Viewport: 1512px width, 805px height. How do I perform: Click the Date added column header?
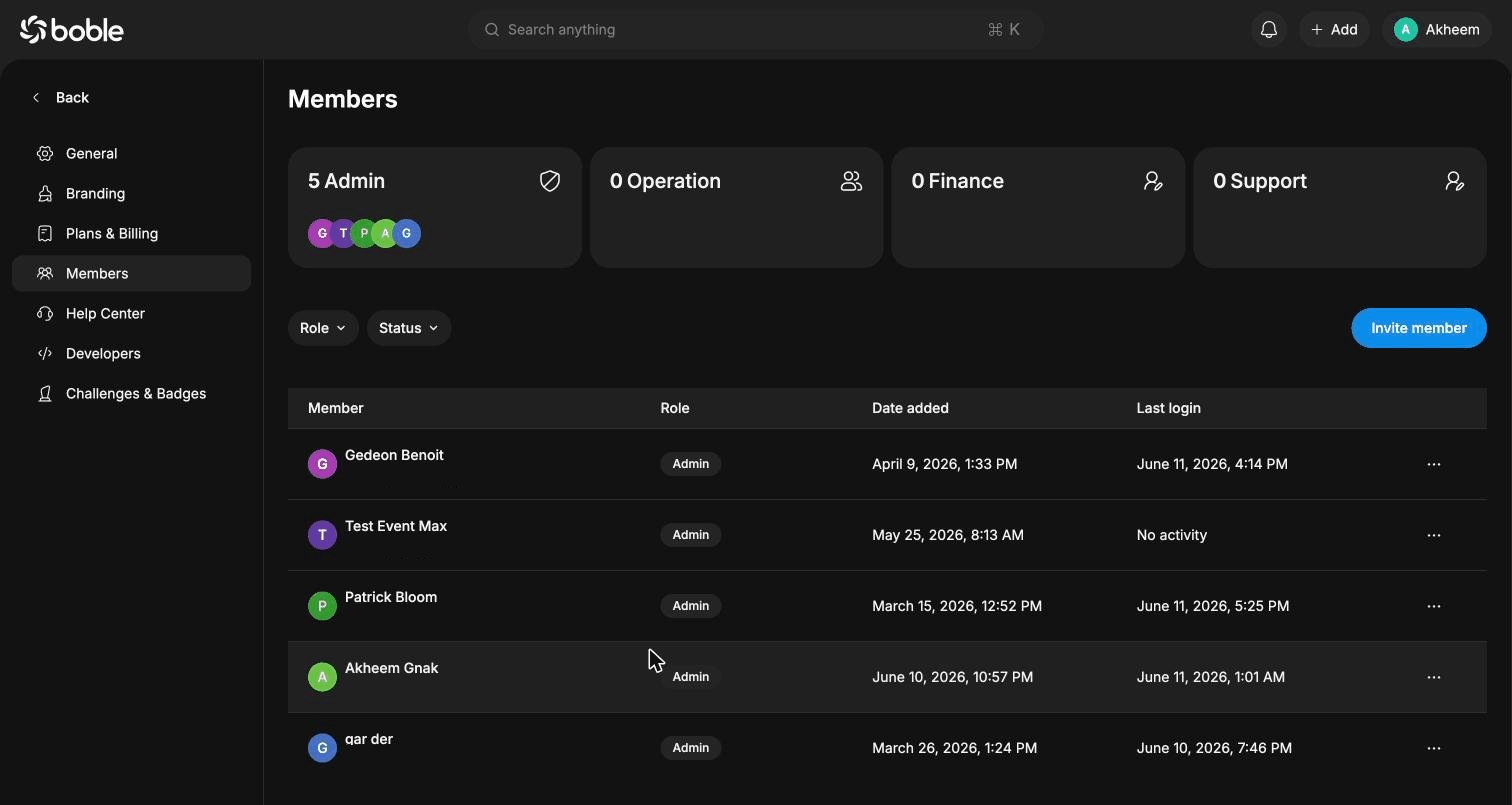[x=910, y=408]
